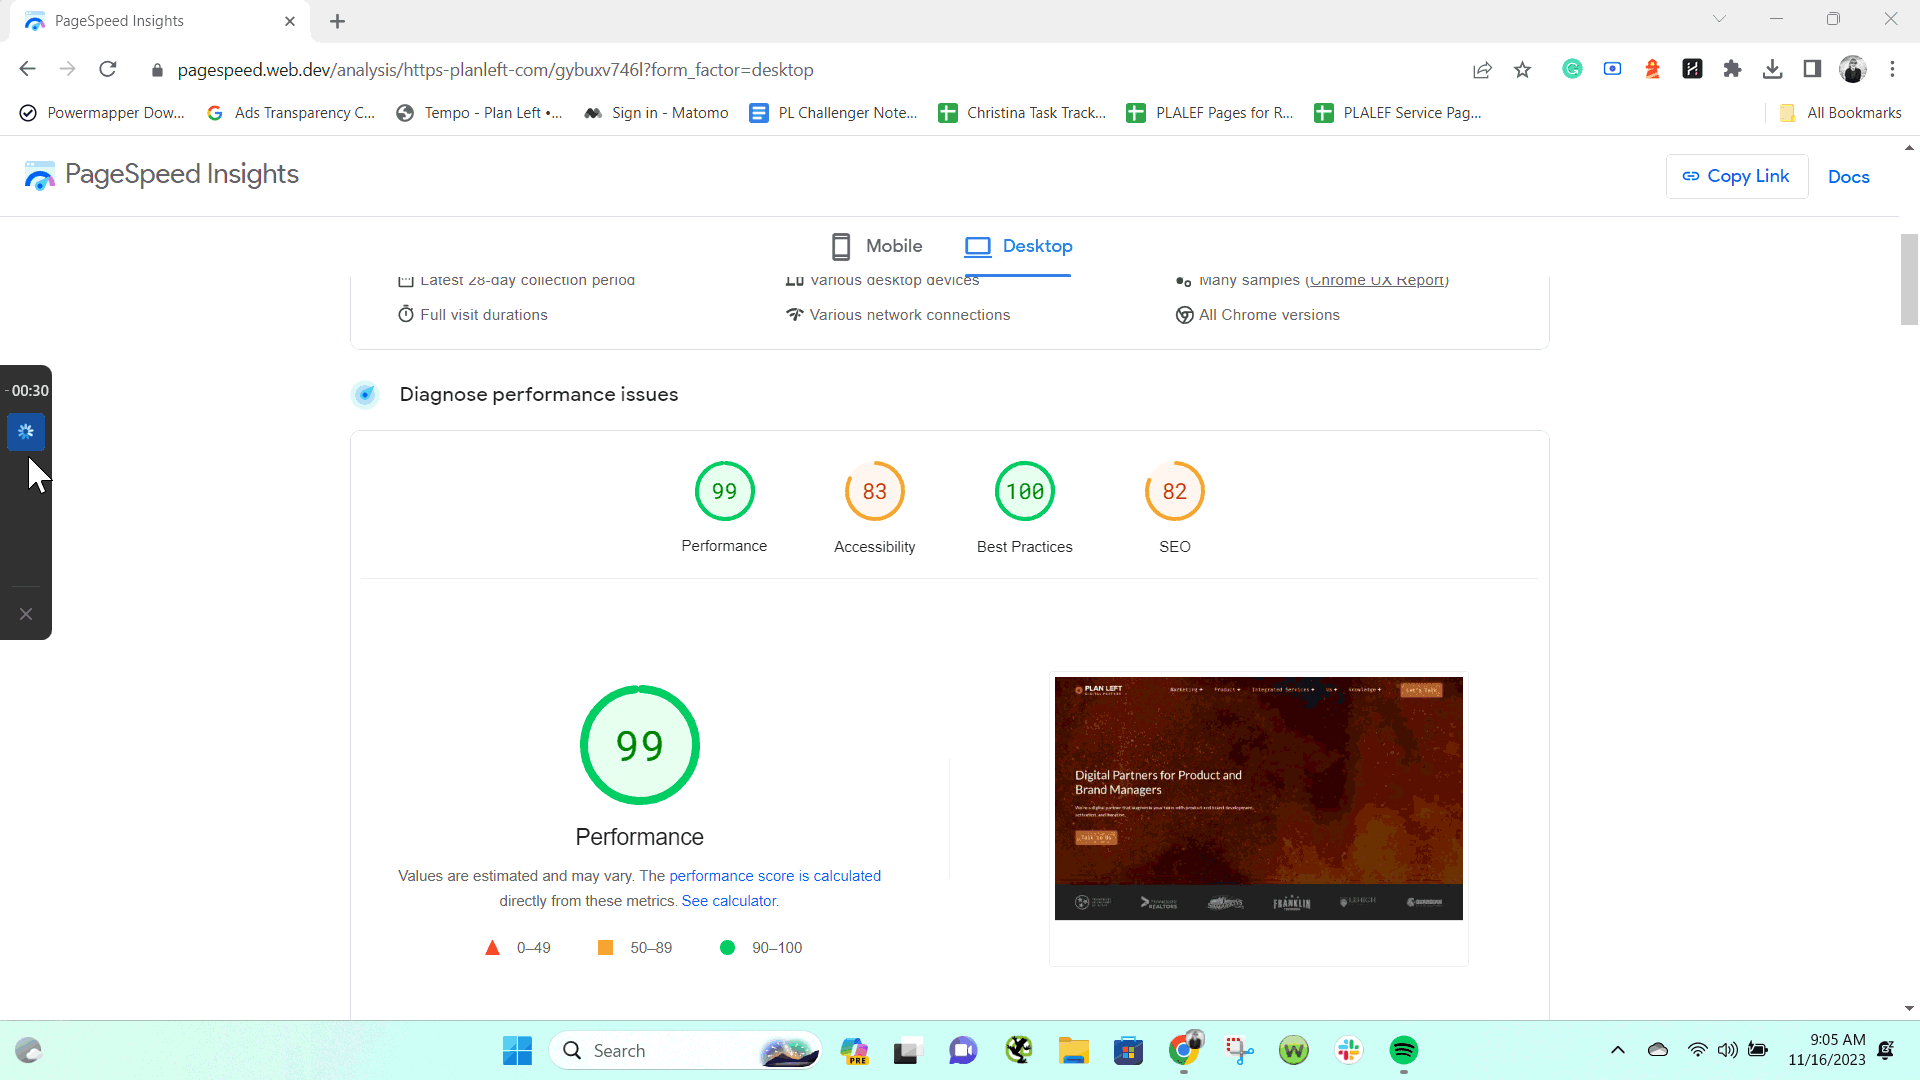Open the Windows Start menu

coord(517,1050)
